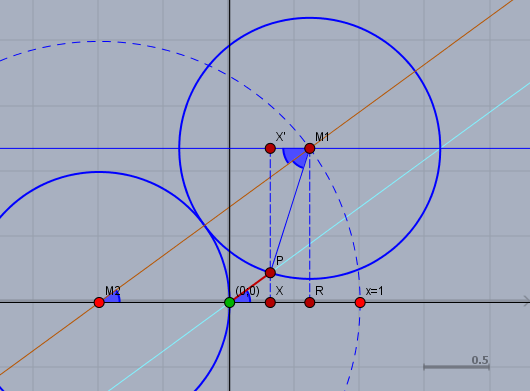Select the dashed vertical line between X' and X
Screen dimensions: 530x391
[270, 210]
